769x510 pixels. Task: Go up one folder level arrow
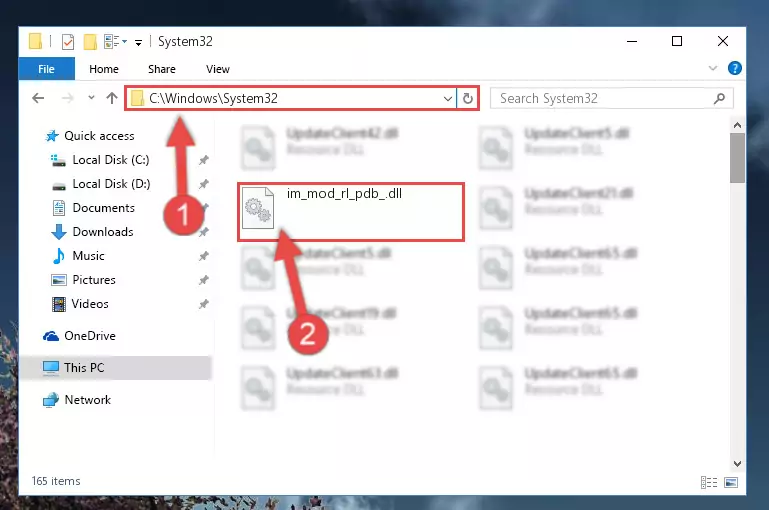[x=112, y=98]
